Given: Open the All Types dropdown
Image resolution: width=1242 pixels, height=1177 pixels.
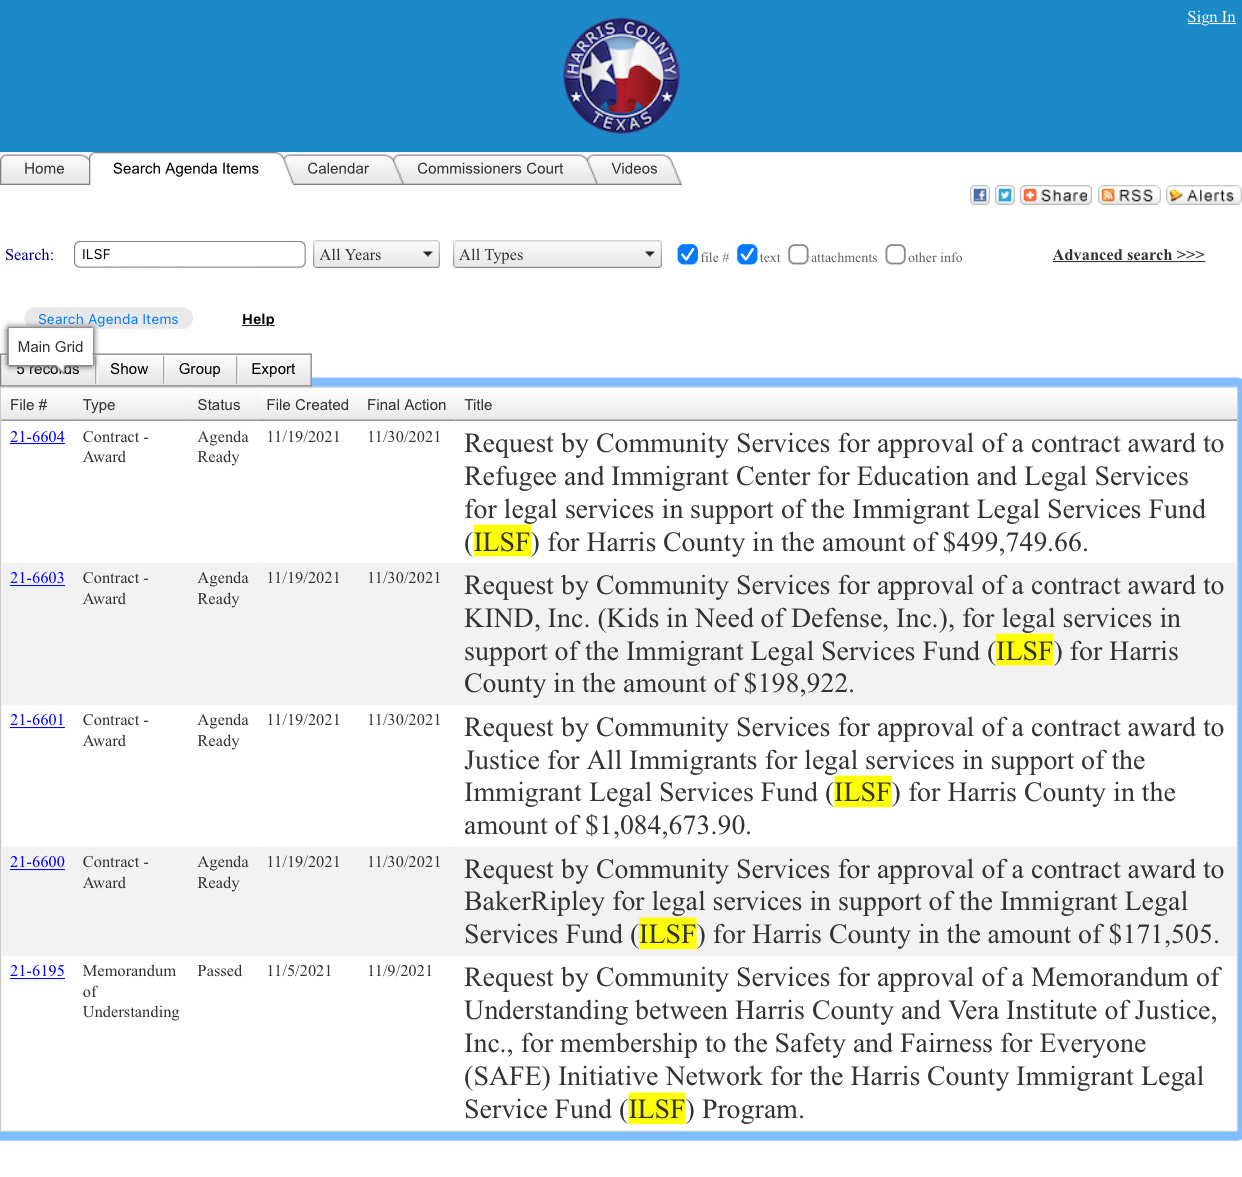Looking at the screenshot, I should (x=557, y=254).
